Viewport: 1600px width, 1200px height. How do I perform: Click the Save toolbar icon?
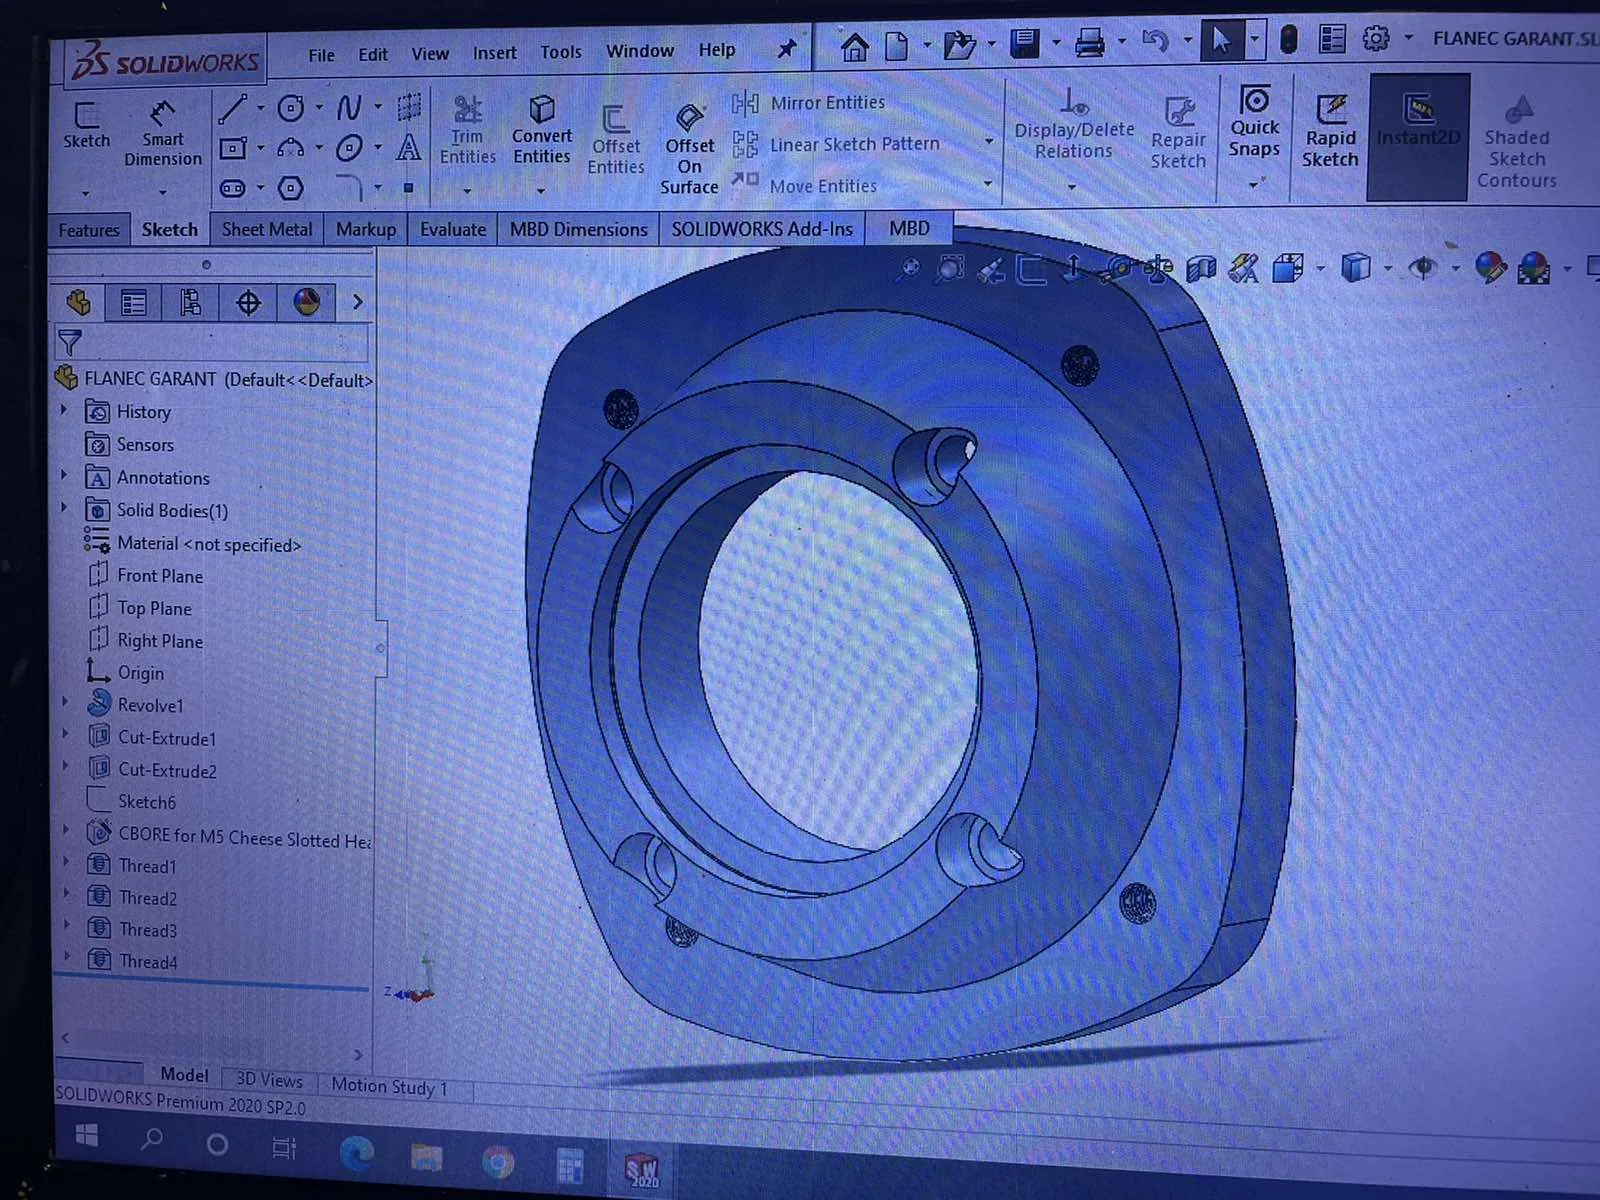click(1025, 43)
